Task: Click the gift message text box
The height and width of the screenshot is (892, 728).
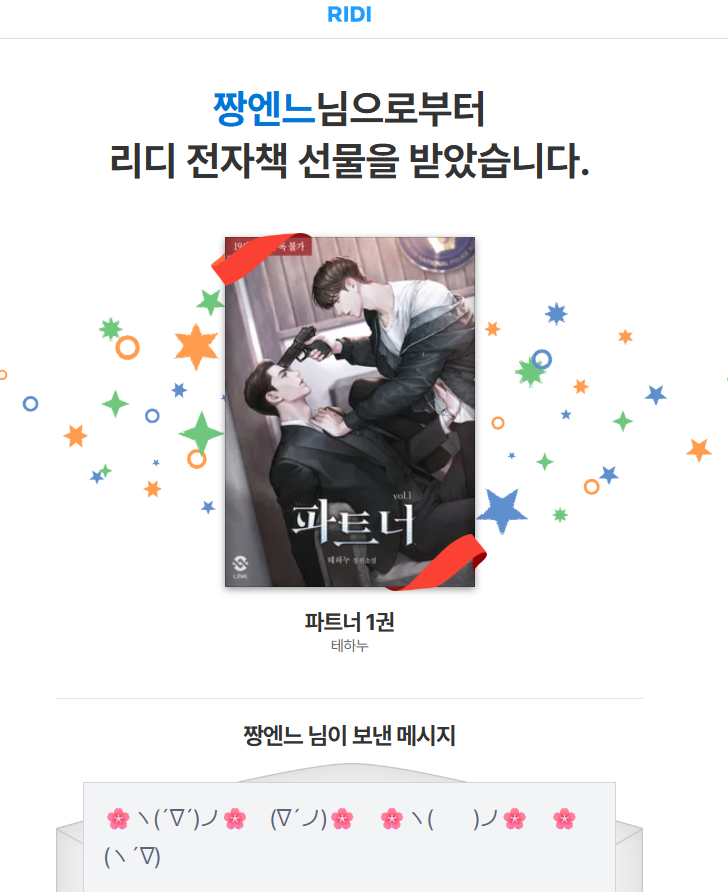Action: 349,837
